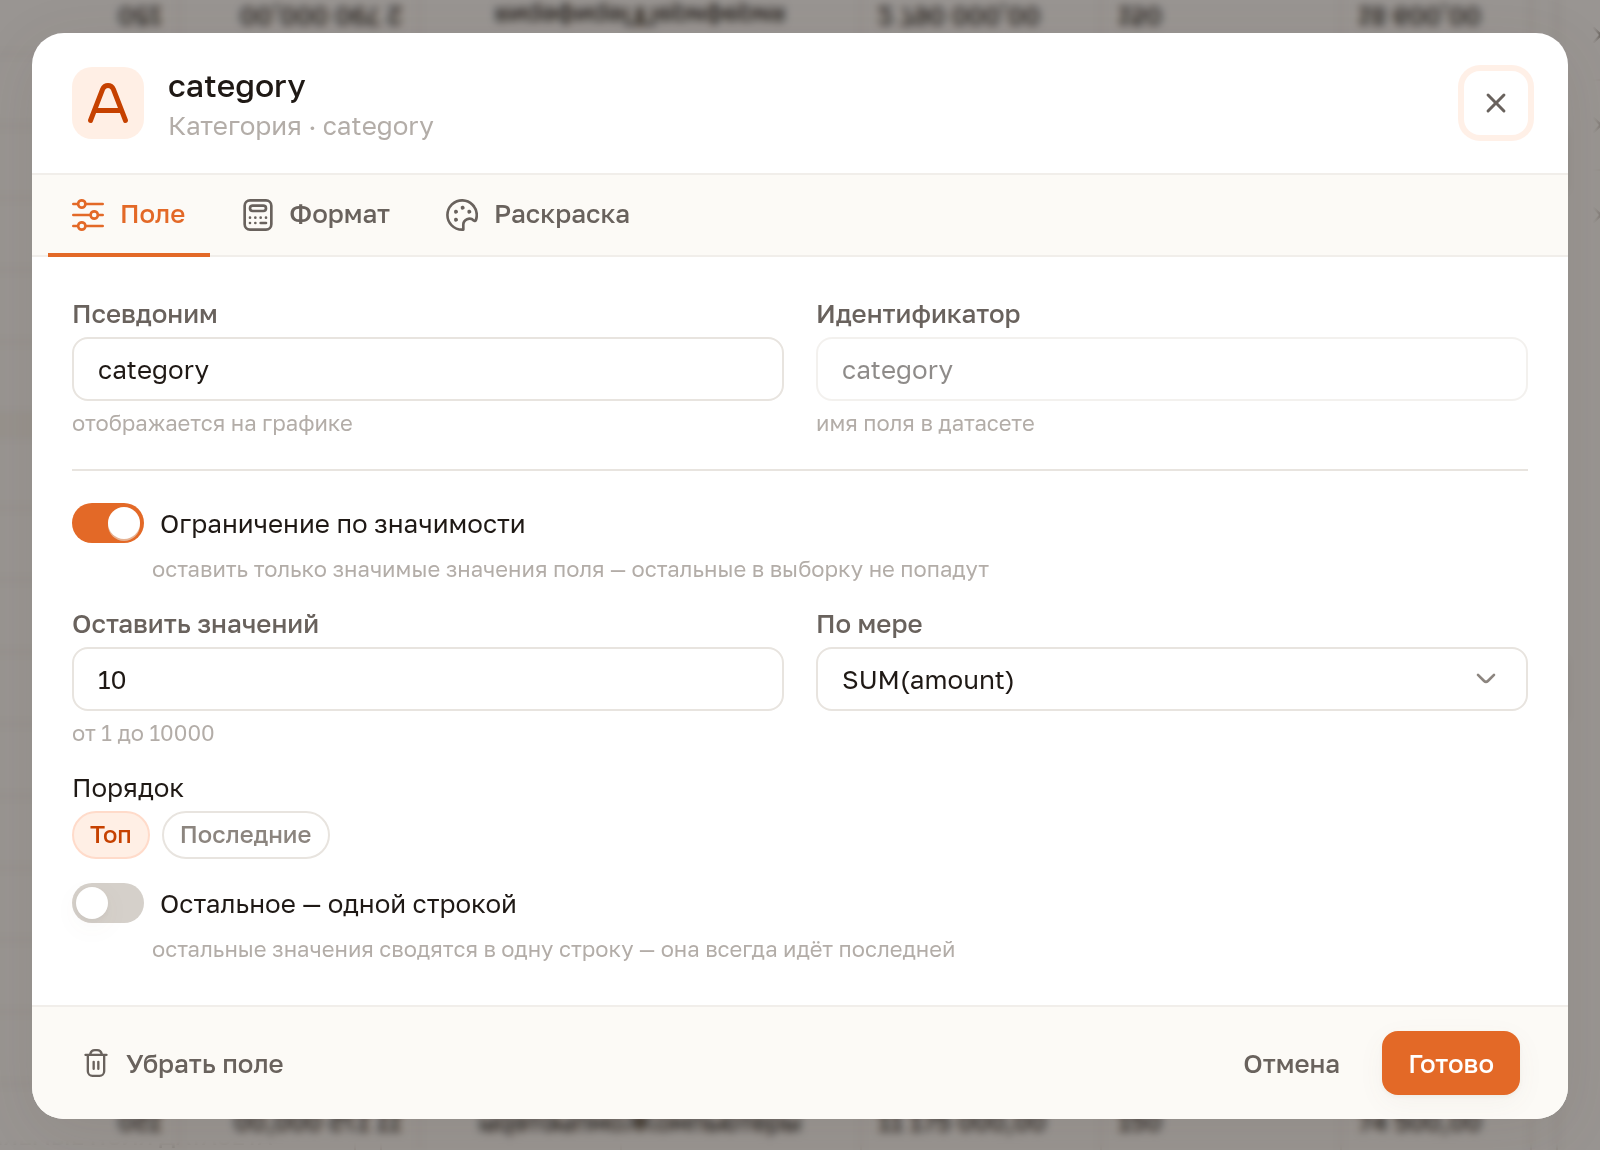Screen dimensions: 1600x1150
Task: Enable the Остальное — одной строкой switch
Action: pyautogui.click(x=108, y=903)
